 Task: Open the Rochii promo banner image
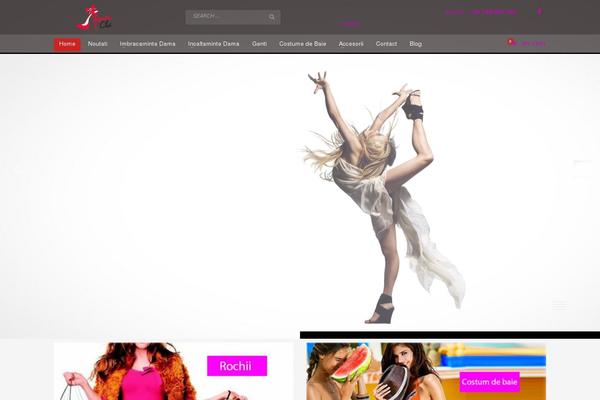pos(174,371)
